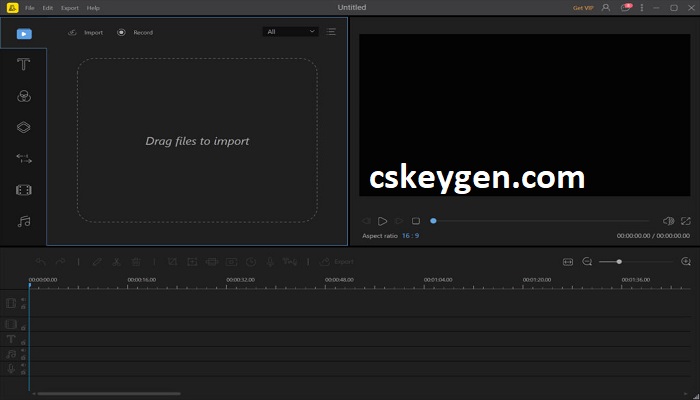This screenshot has width=700, height=400.
Task: Enter fullscreen preview mode
Action: click(x=686, y=221)
